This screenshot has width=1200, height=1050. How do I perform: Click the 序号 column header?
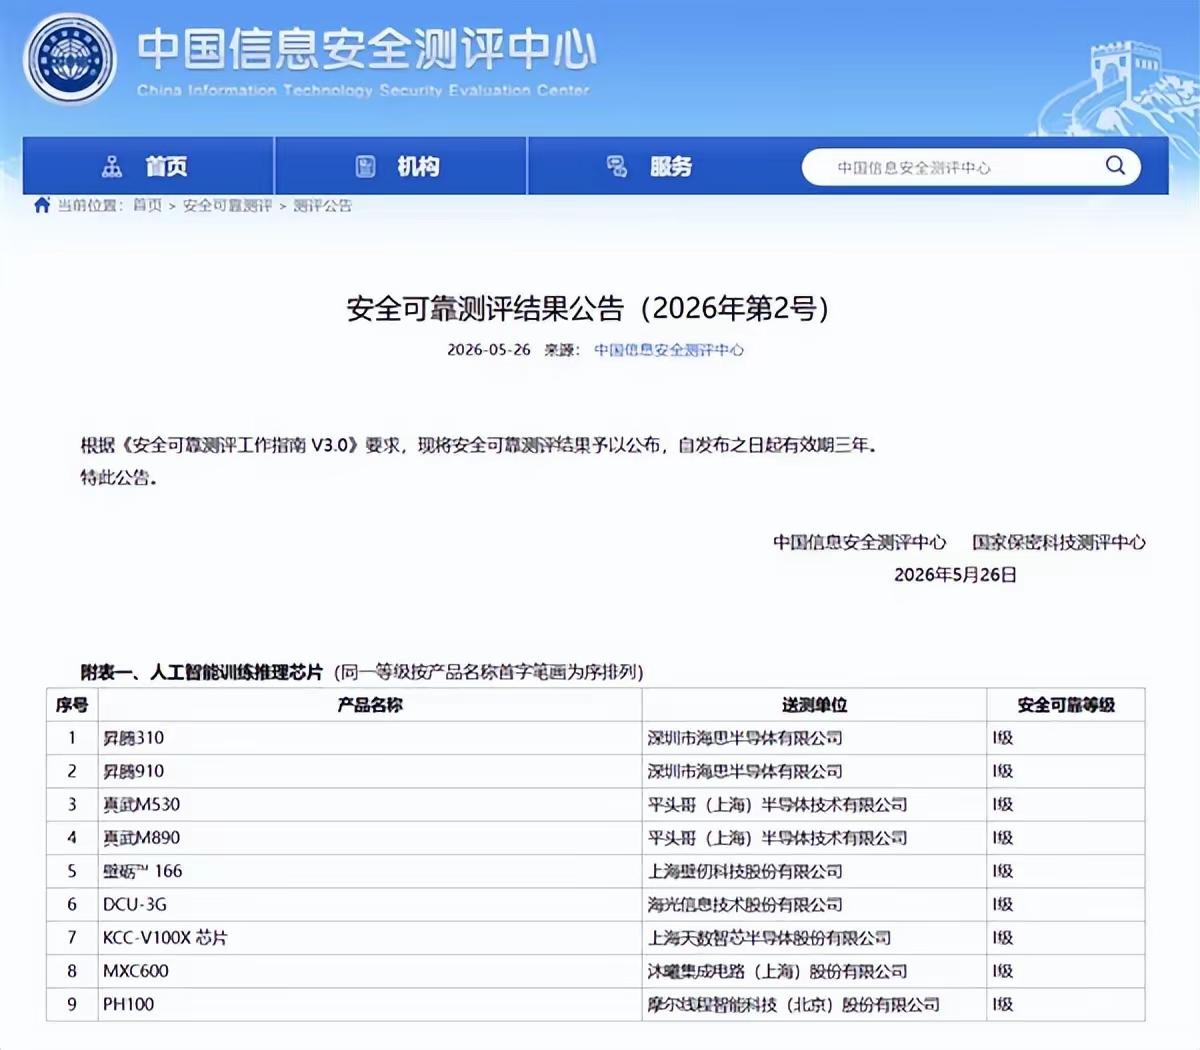(72, 705)
